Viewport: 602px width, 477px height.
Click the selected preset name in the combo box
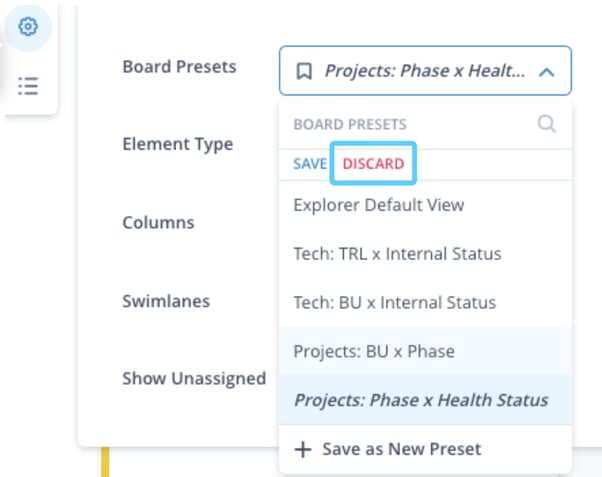point(424,72)
